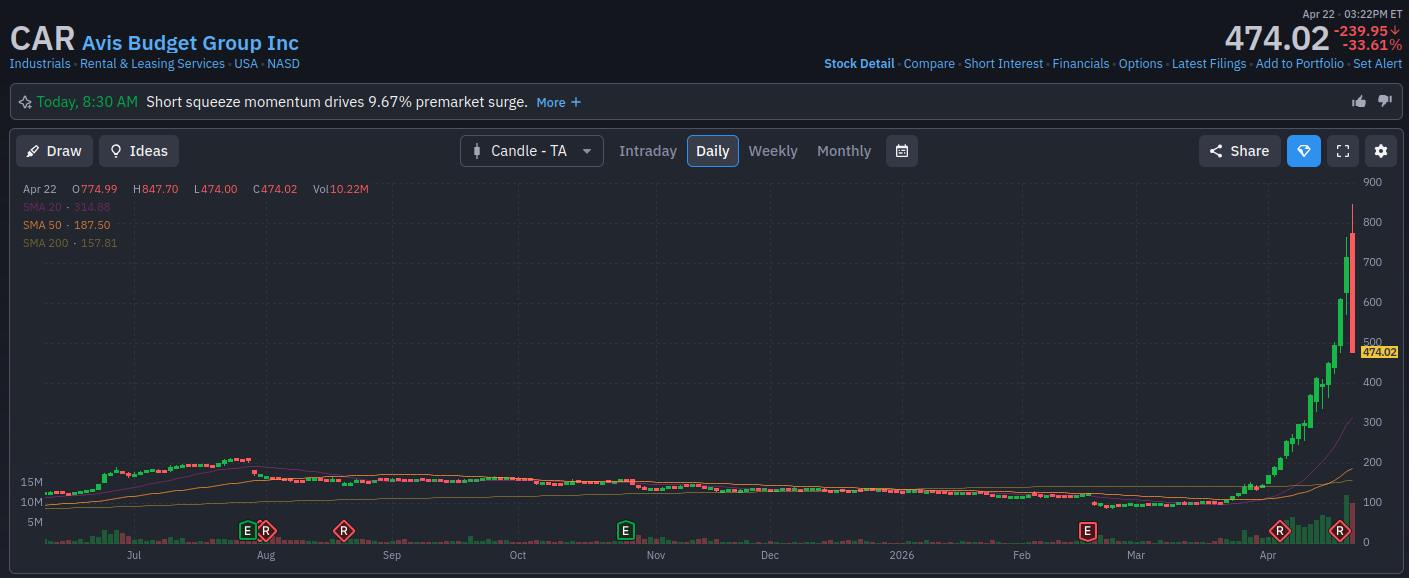Give thumbs down to the news summary

[x=1385, y=101]
